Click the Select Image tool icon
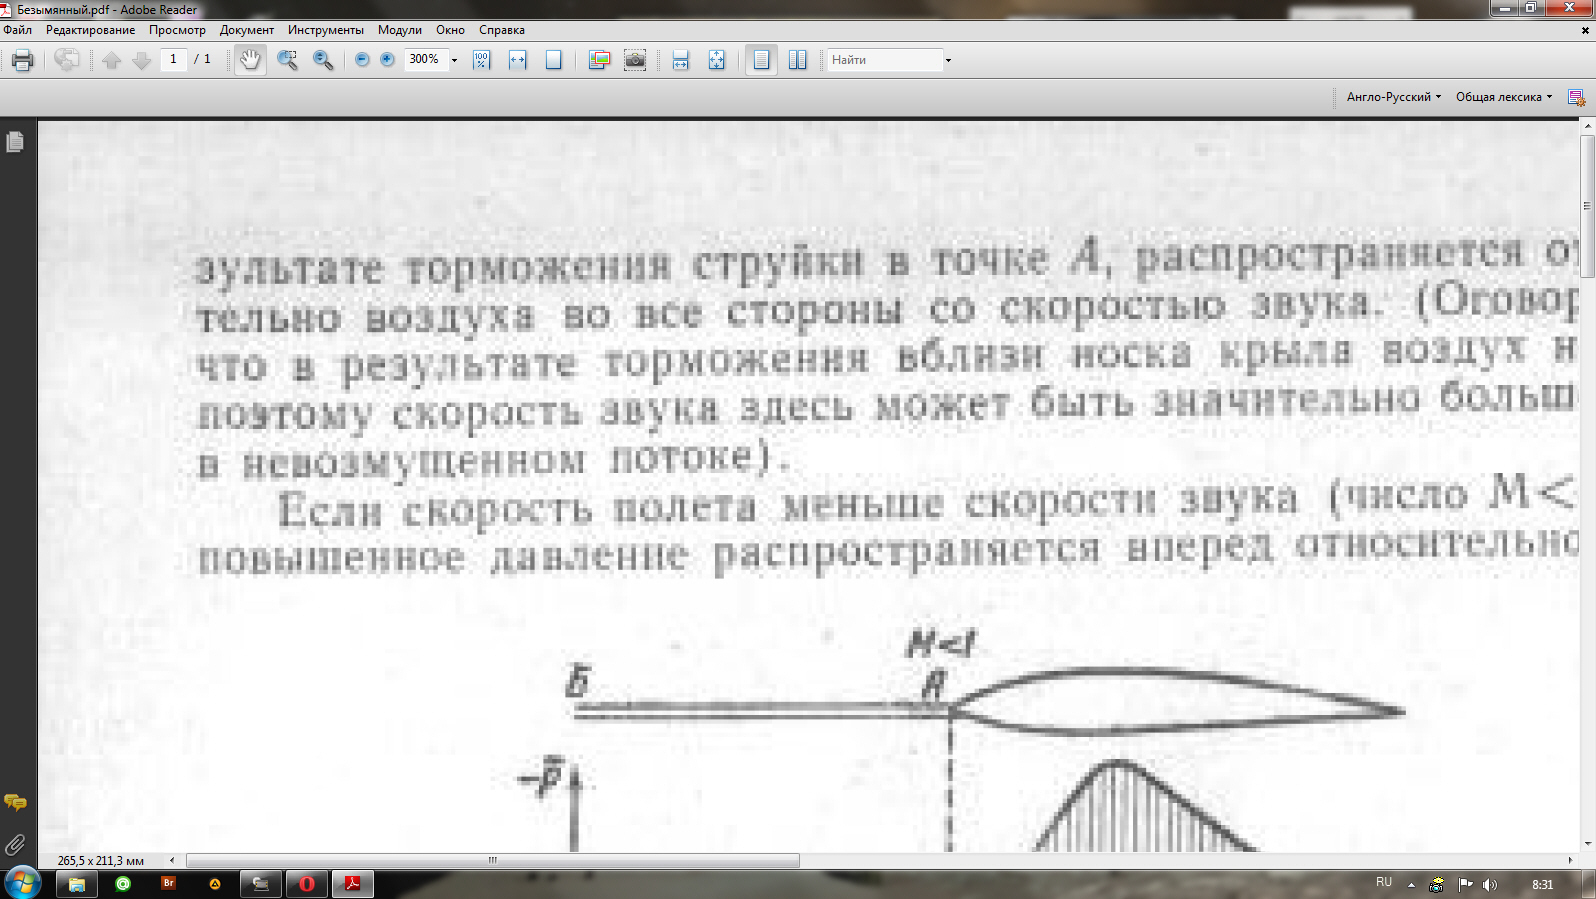The width and height of the screenshot is (1596, 899). (x=599, y=60)
